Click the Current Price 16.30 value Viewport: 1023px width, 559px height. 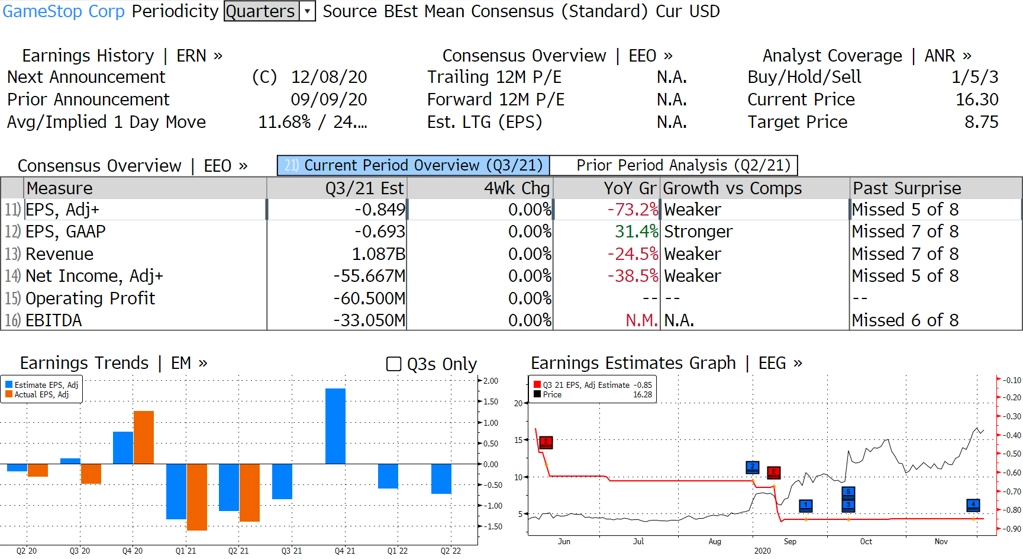point(977,99)
